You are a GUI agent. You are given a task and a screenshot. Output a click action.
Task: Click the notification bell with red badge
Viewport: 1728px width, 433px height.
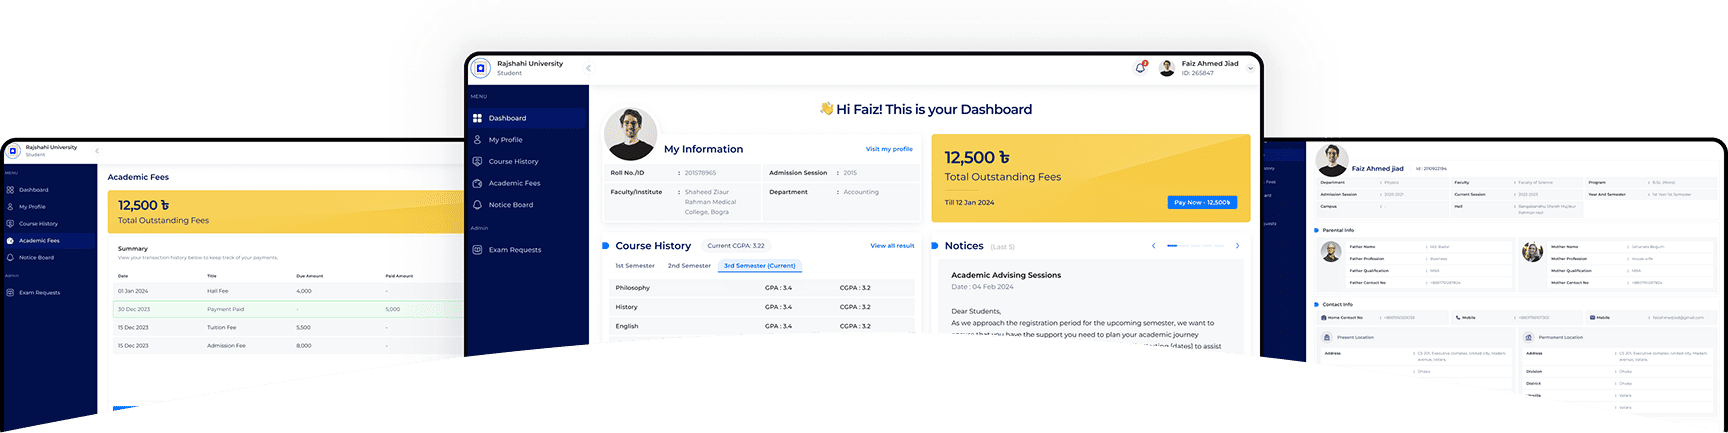point(1140,68)
